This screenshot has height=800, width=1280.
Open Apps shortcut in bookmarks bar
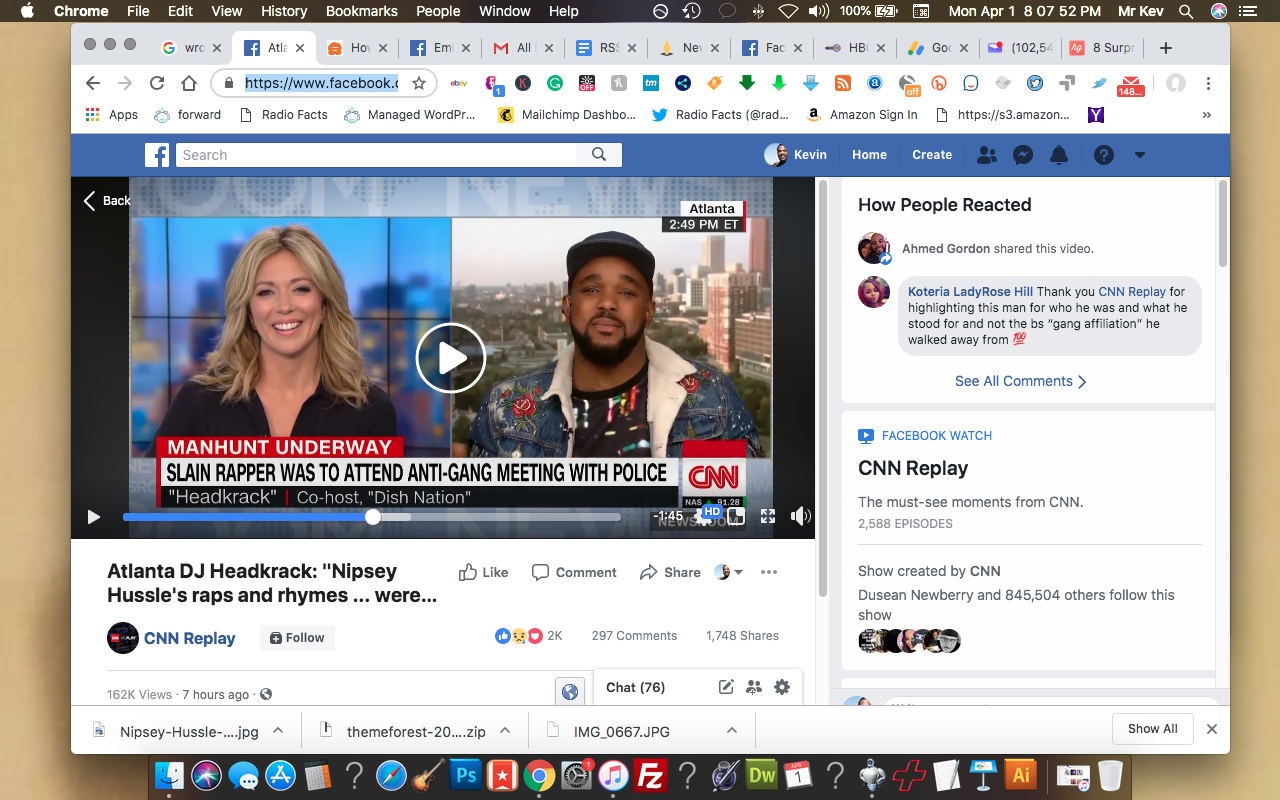[x=112, y=115]
